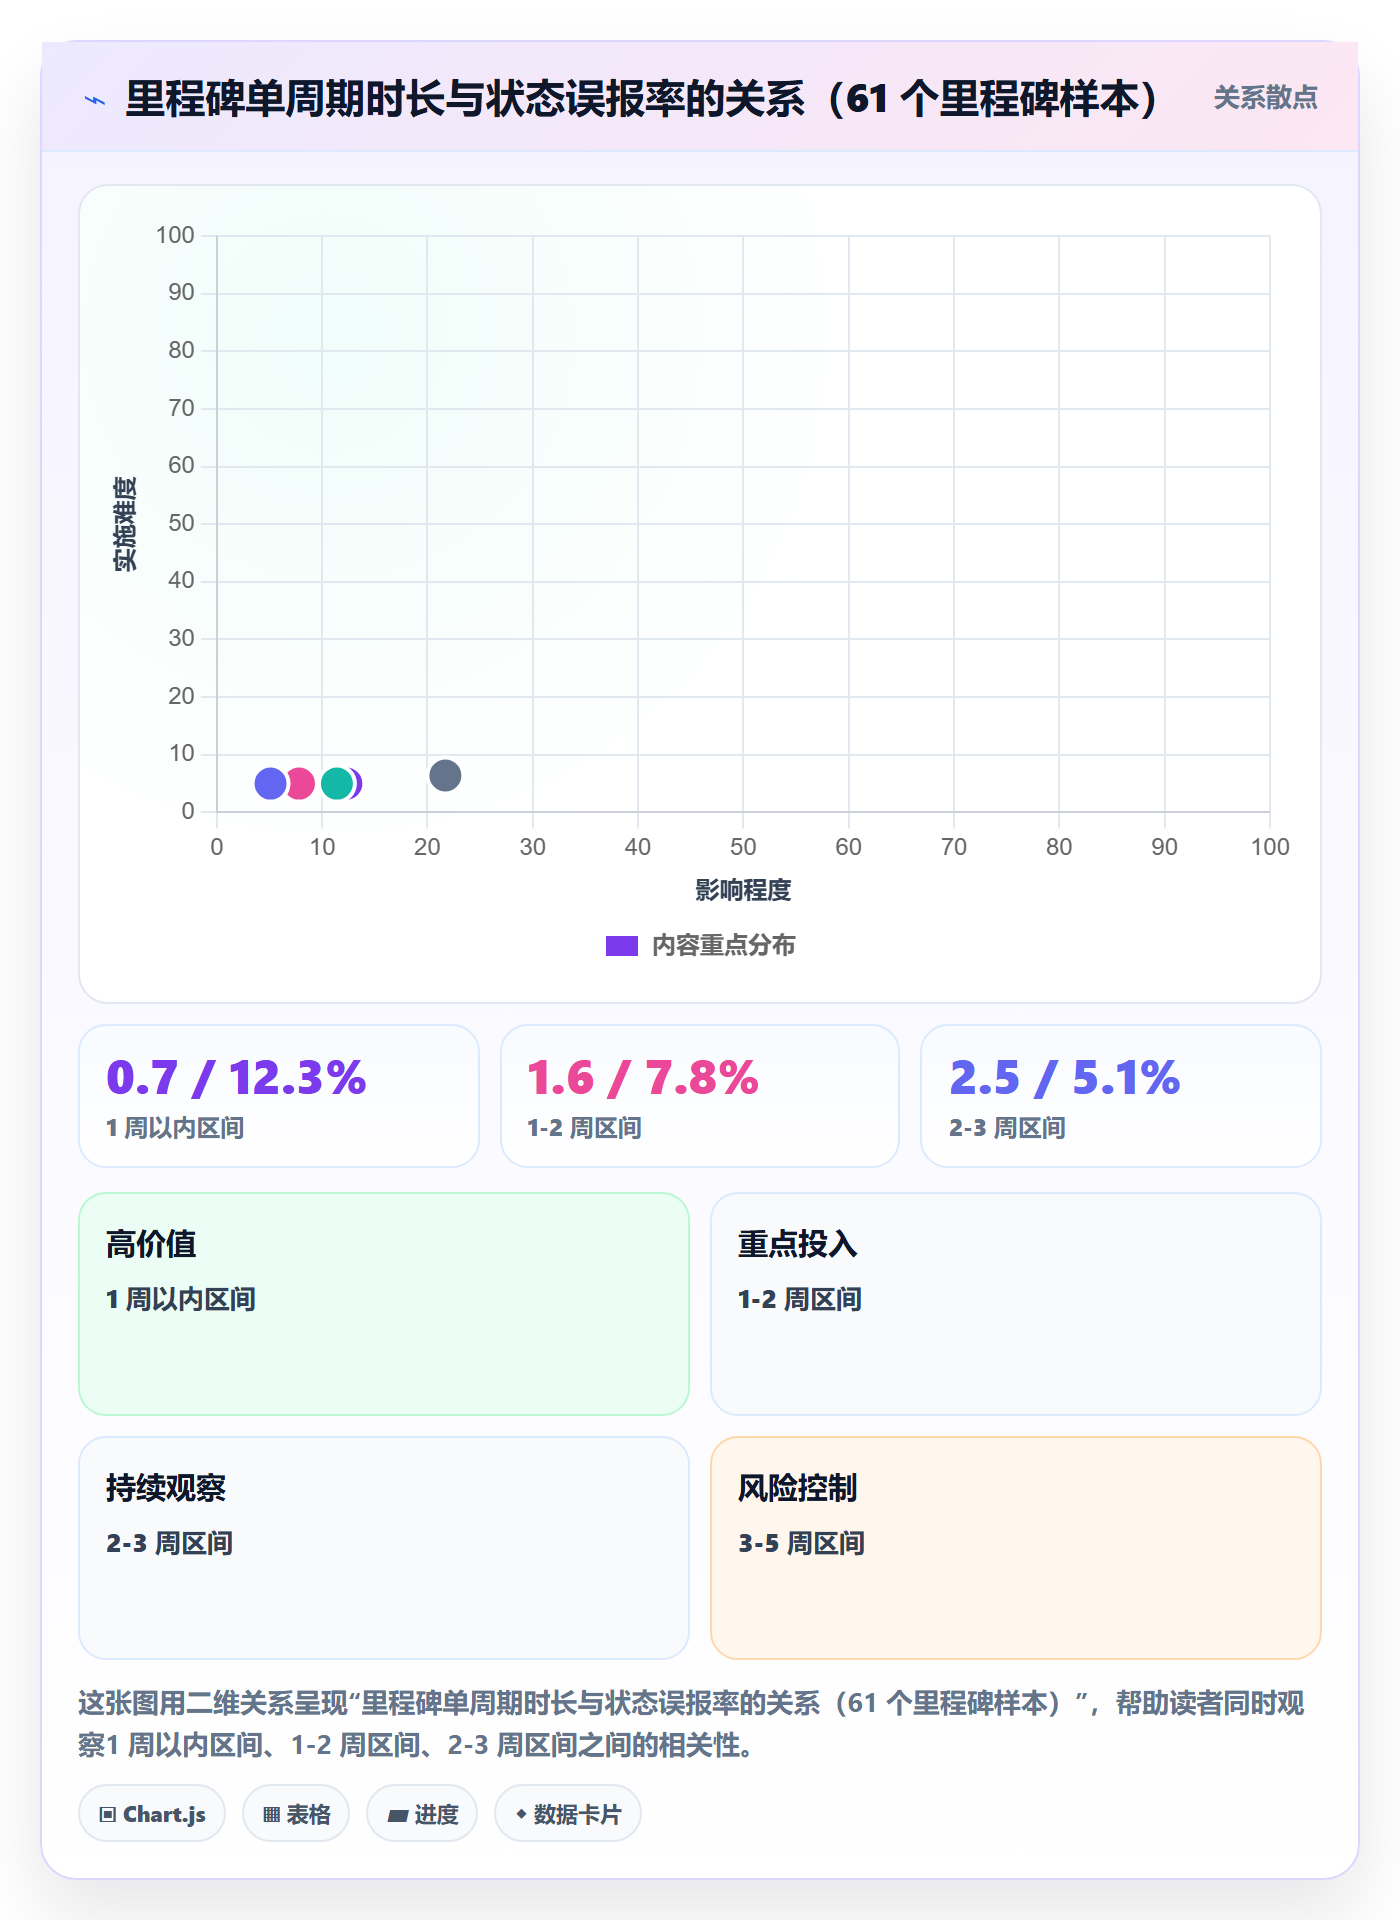Click the 持续观察 quadrant card
The image size is (1400, 1920).
coord(384,1548)
